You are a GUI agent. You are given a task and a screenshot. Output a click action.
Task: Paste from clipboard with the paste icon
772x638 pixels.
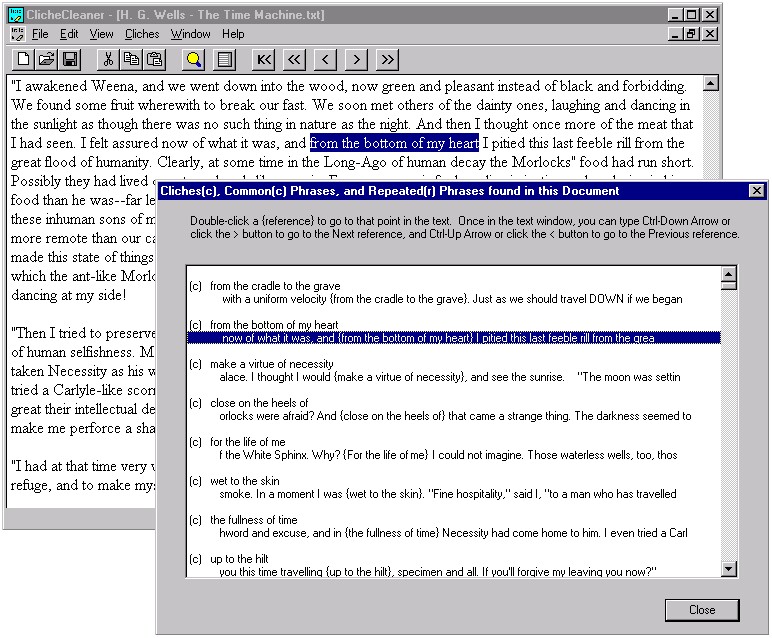[154, 60]
